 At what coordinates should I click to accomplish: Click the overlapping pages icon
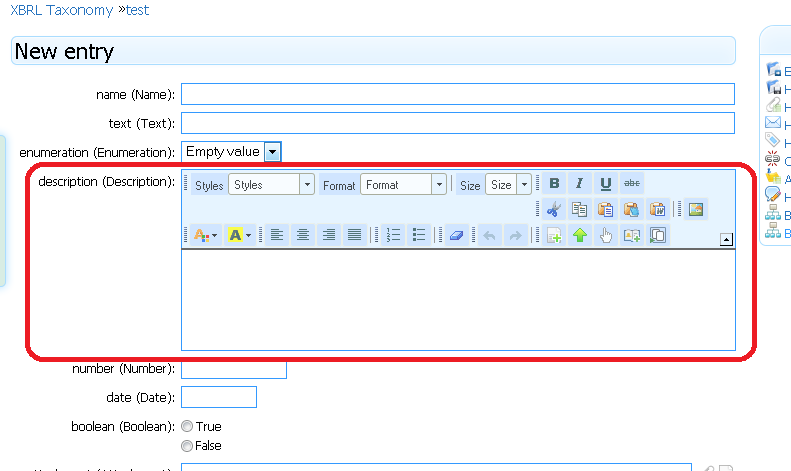(658, 235)
